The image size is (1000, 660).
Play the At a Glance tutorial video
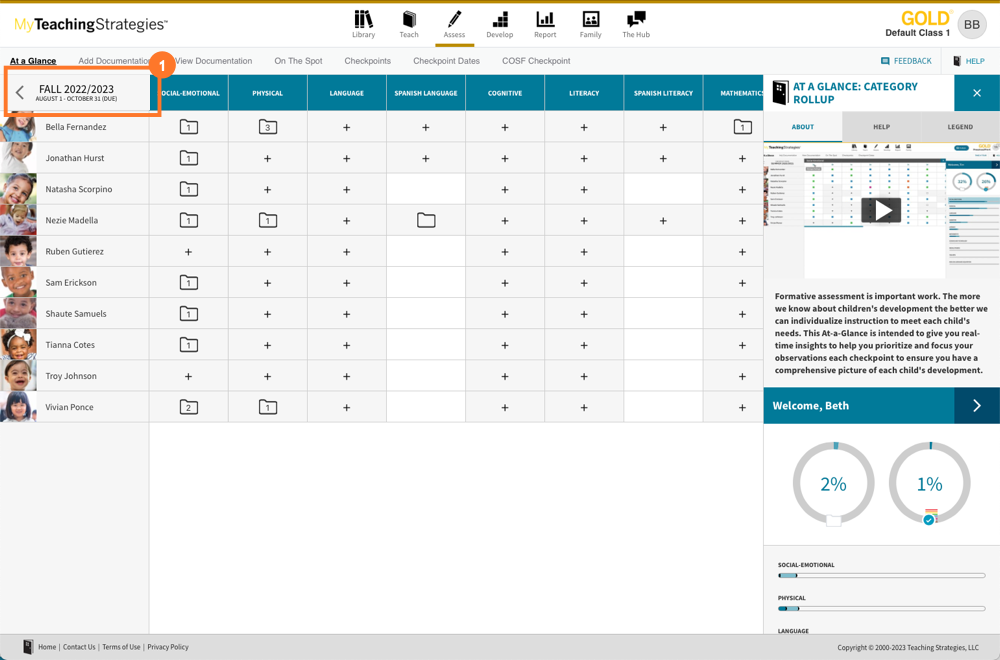click(x=881, y=210)
